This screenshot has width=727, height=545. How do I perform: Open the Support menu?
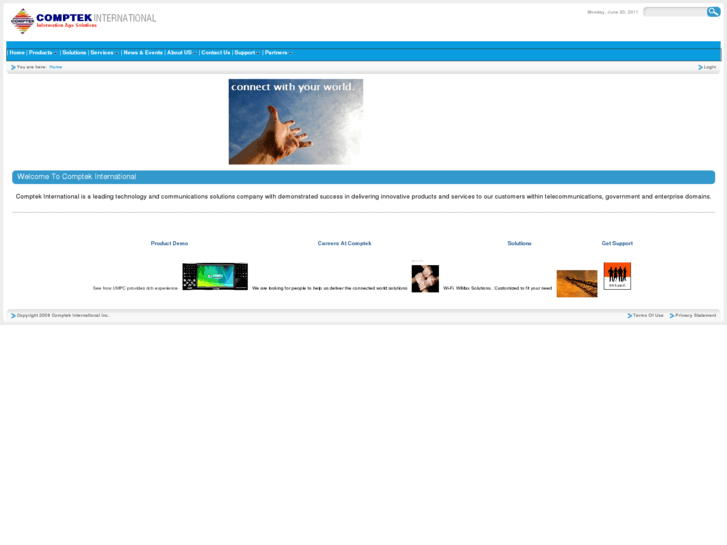(244, 53)
